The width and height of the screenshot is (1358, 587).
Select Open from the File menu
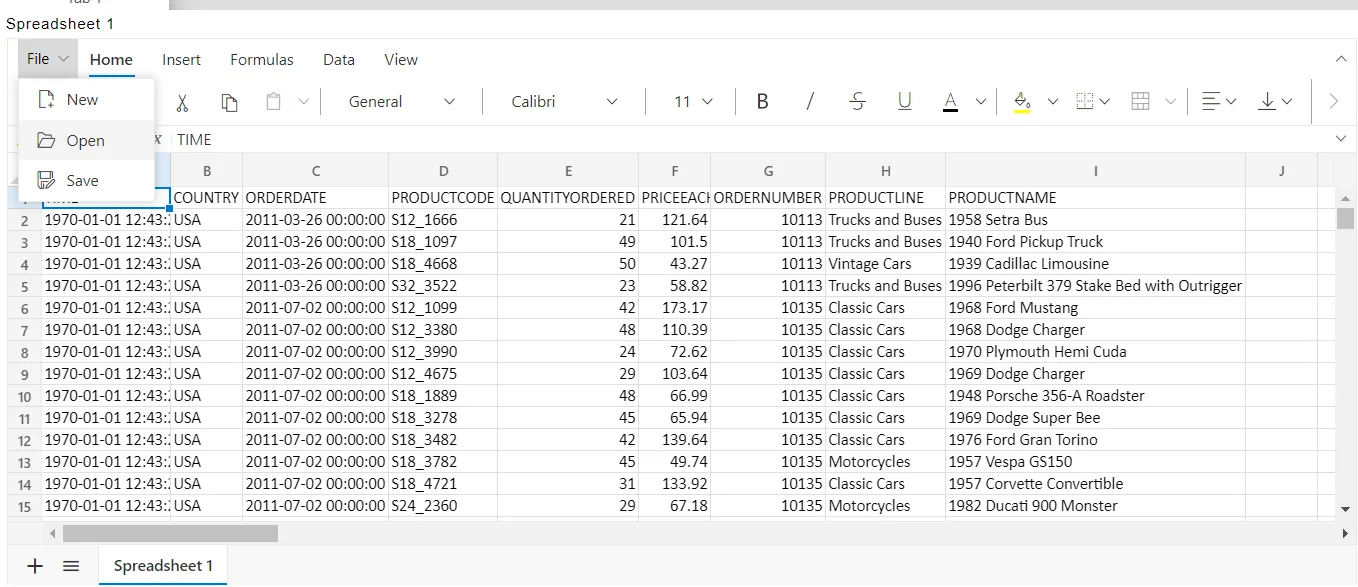click(86, 141)
